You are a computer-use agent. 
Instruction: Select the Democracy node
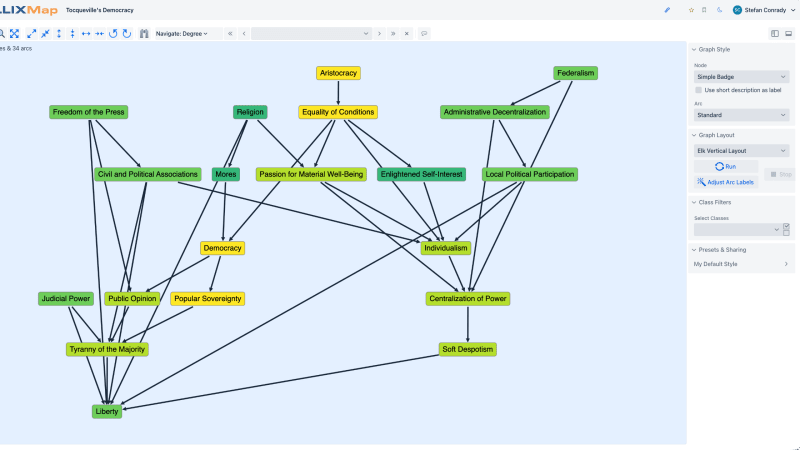coord(222,248)
